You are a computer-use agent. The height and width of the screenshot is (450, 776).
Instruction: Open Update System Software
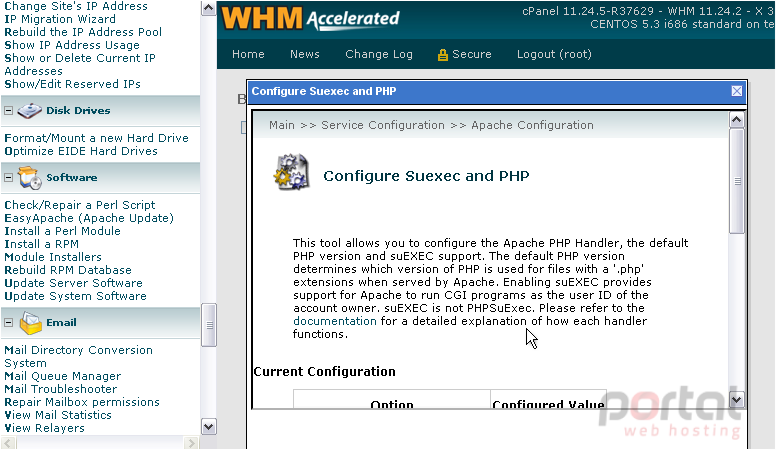pyautogui.click(x=75, y=296)
